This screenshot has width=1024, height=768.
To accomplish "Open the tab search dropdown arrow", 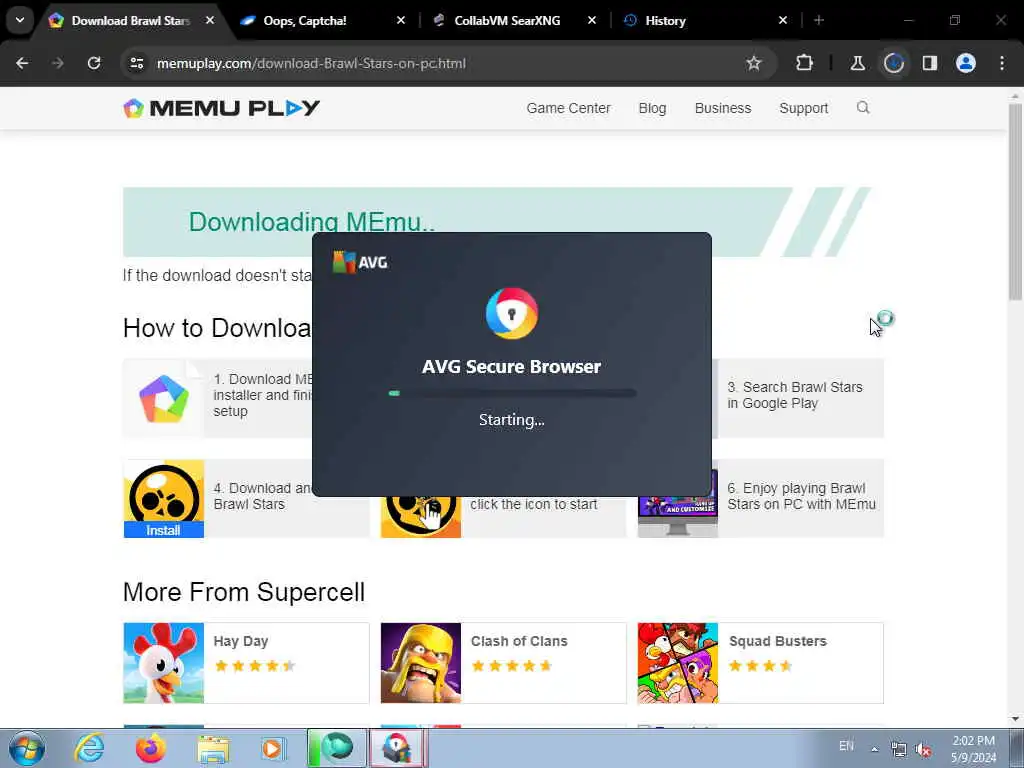I will point(20,20).
